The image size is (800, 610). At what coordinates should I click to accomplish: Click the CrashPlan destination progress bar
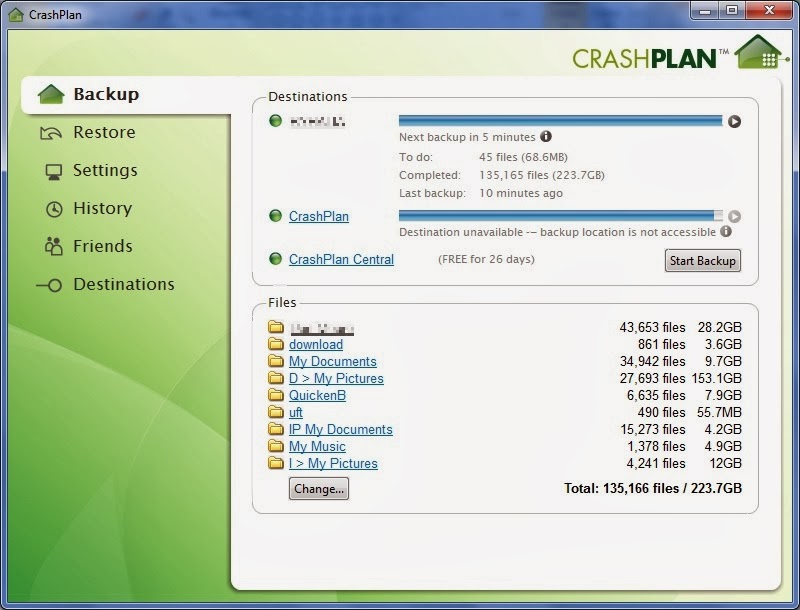(x=560, y=216)
